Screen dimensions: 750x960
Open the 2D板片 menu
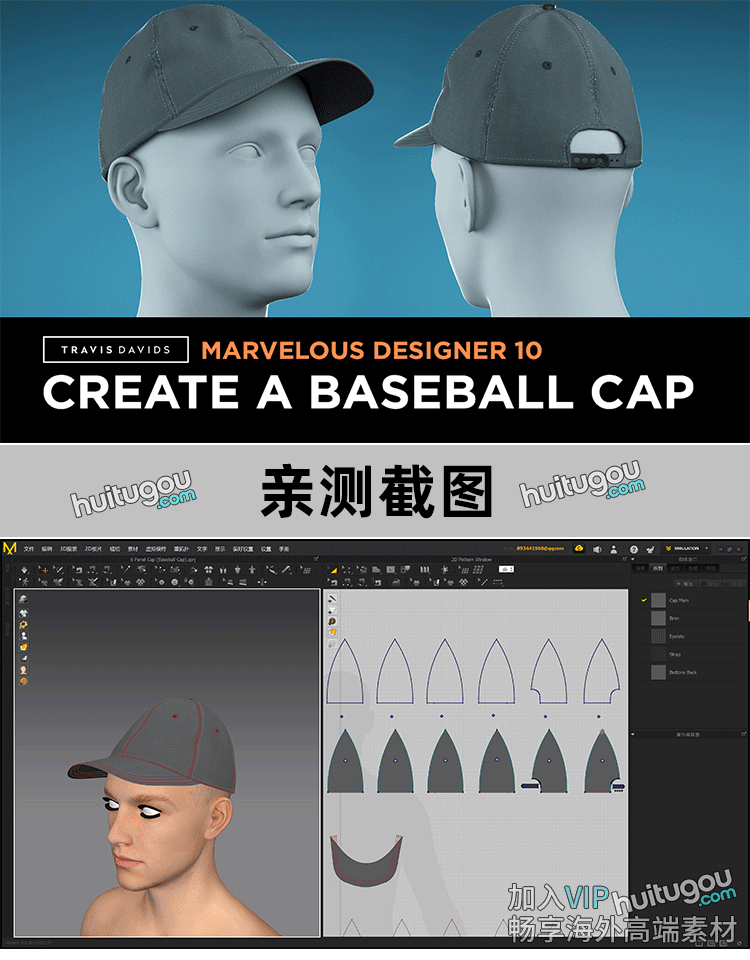click(x=93, y=549)
